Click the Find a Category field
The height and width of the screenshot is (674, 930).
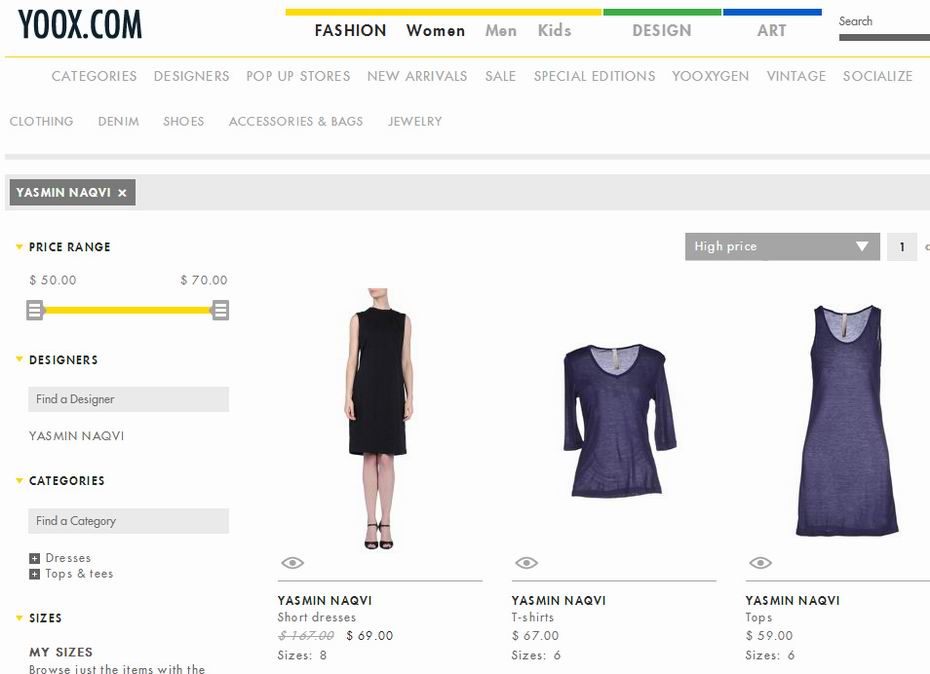pos(128,521)
